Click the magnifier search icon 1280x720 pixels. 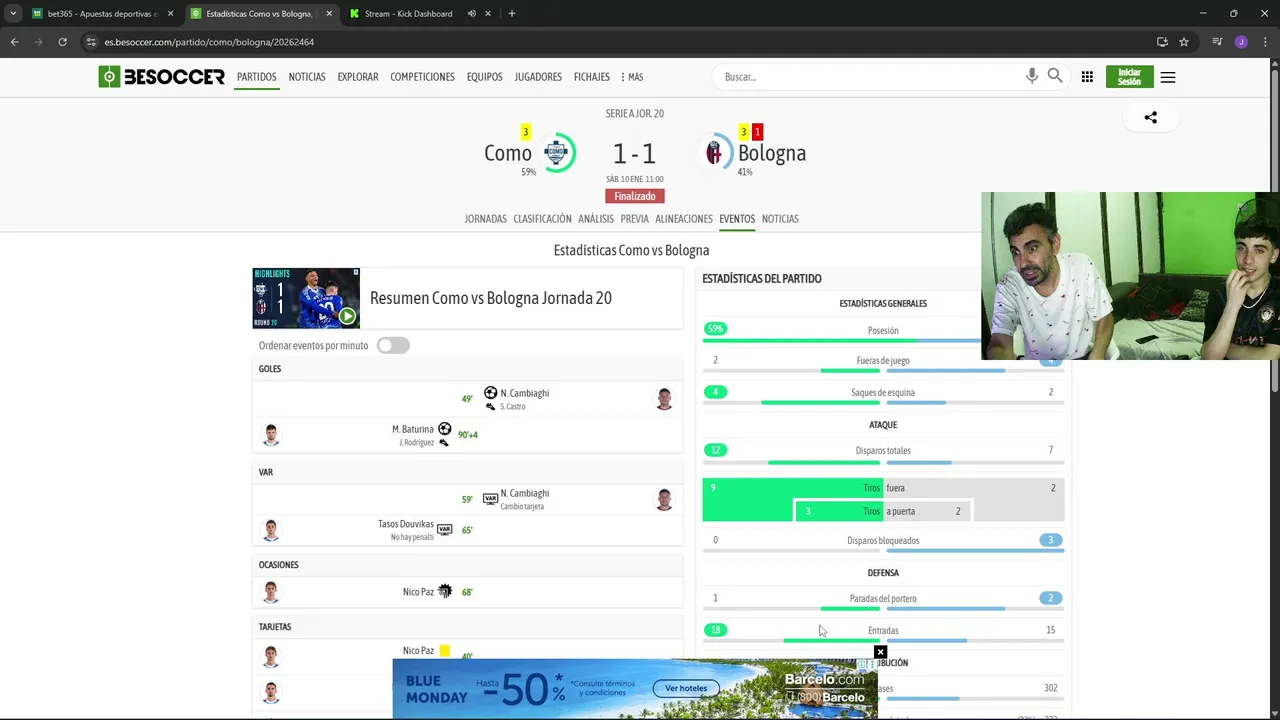point(1055,76)
